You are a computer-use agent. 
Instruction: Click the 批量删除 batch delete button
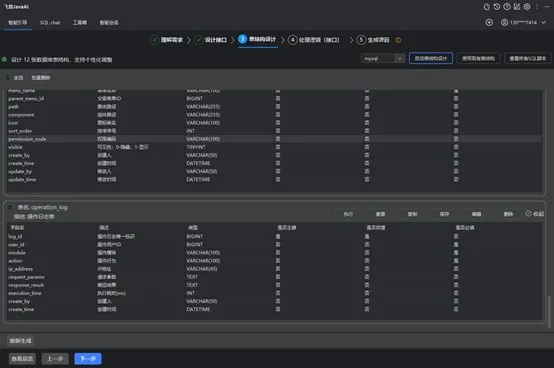coord(41,78)
